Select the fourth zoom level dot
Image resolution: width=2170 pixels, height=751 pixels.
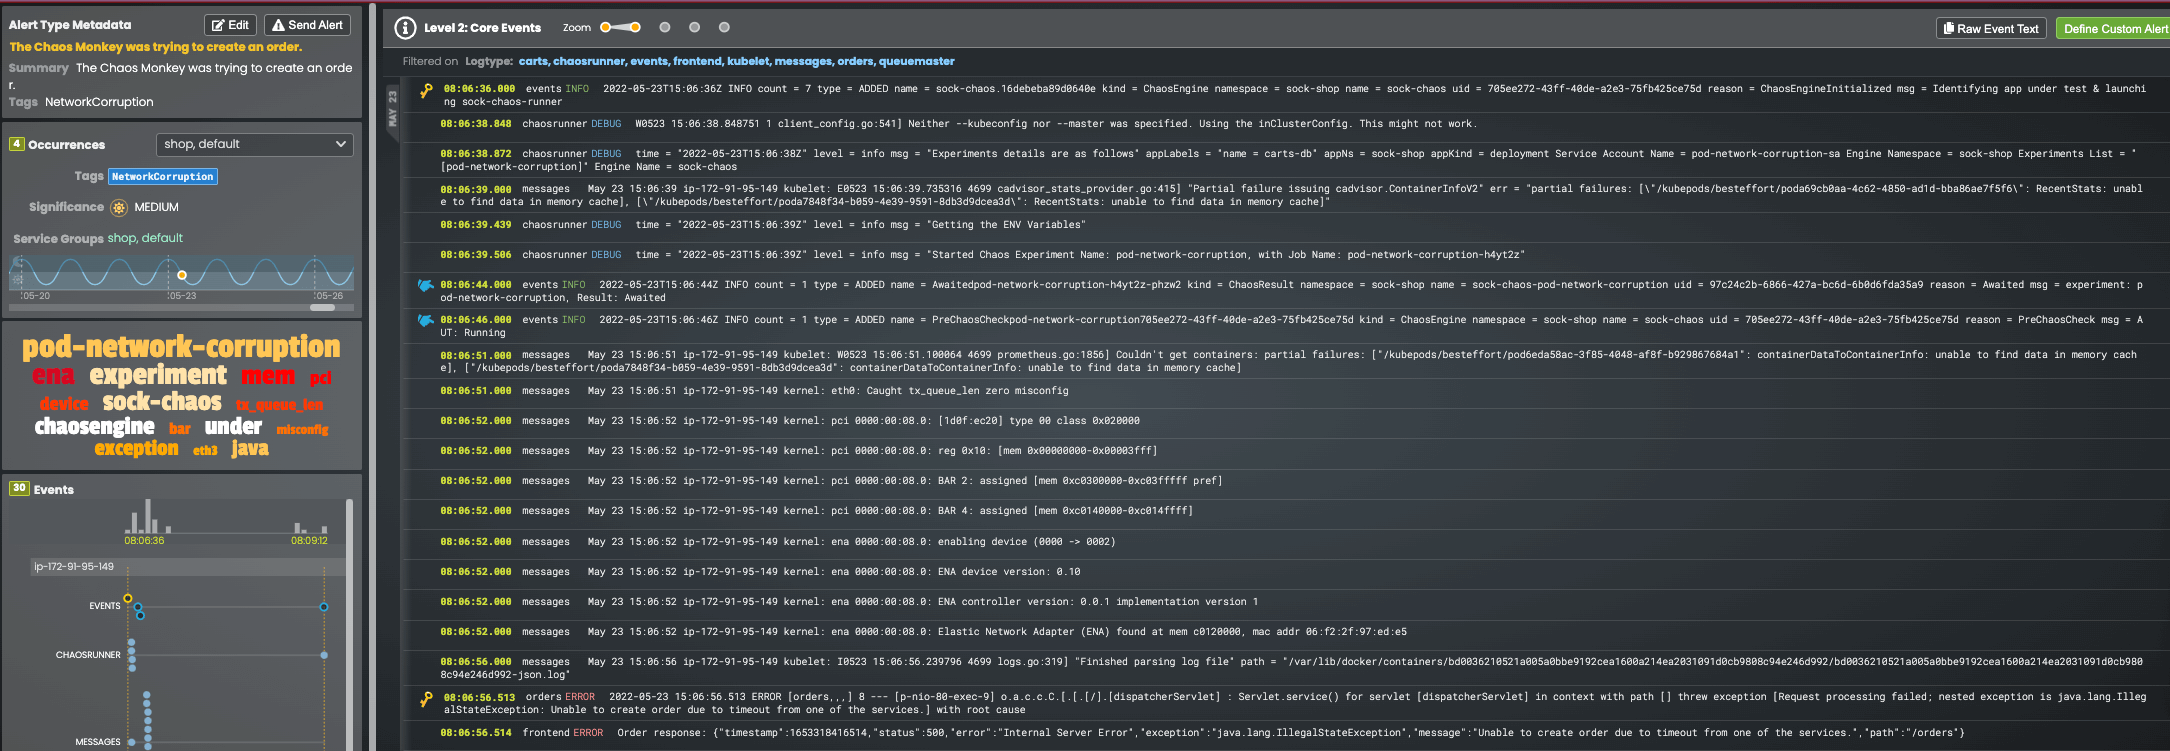(695, 27)
